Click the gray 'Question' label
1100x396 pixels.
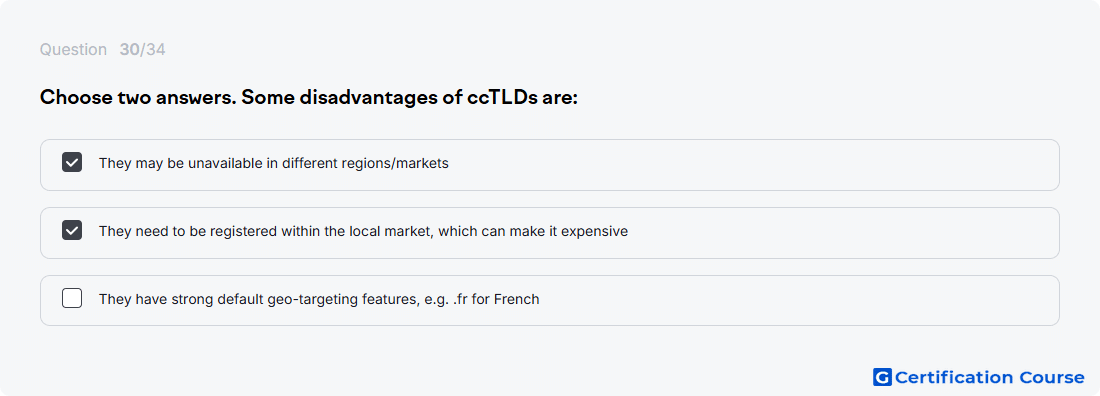(73, 50)
